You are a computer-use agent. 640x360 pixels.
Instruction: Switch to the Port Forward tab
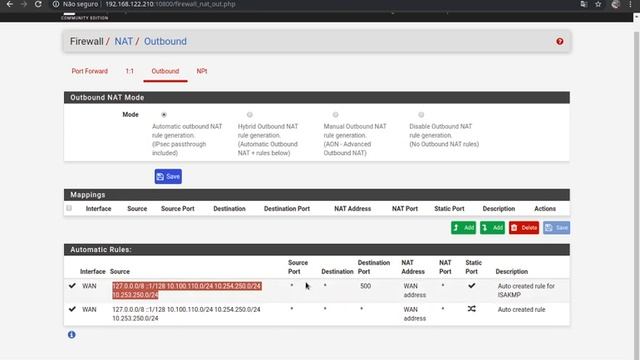(x=90, y=71)
